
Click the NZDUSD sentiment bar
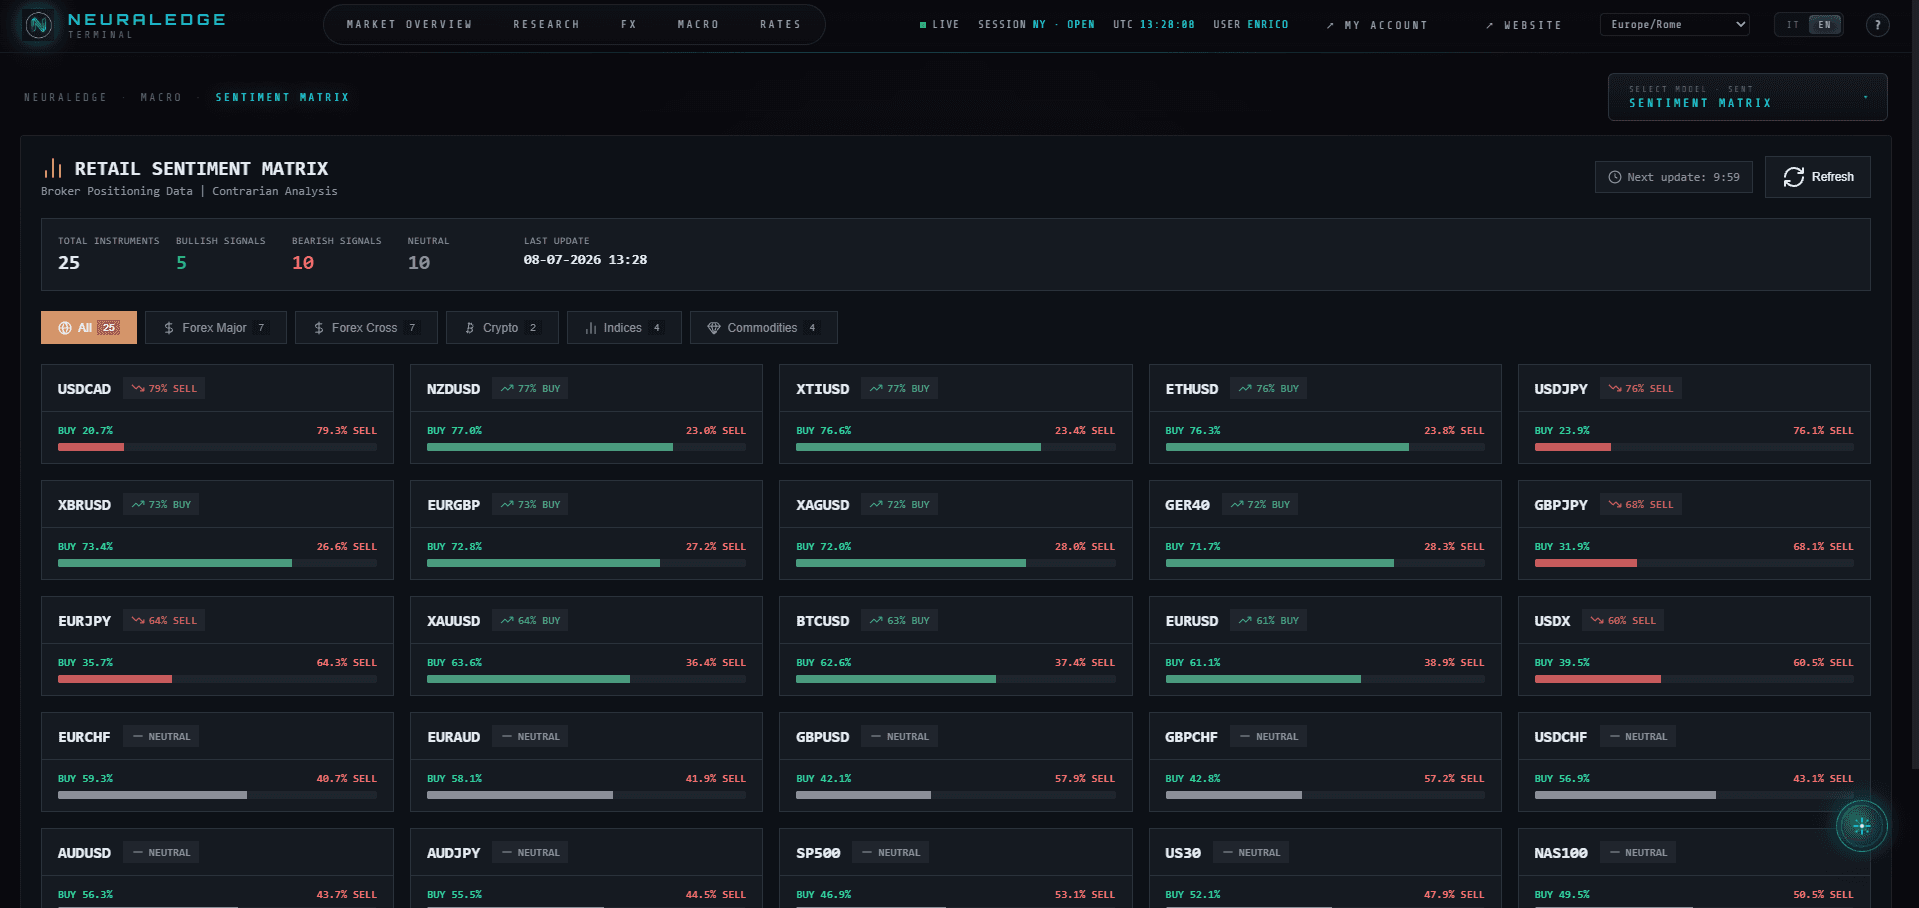tap(586, 447)
